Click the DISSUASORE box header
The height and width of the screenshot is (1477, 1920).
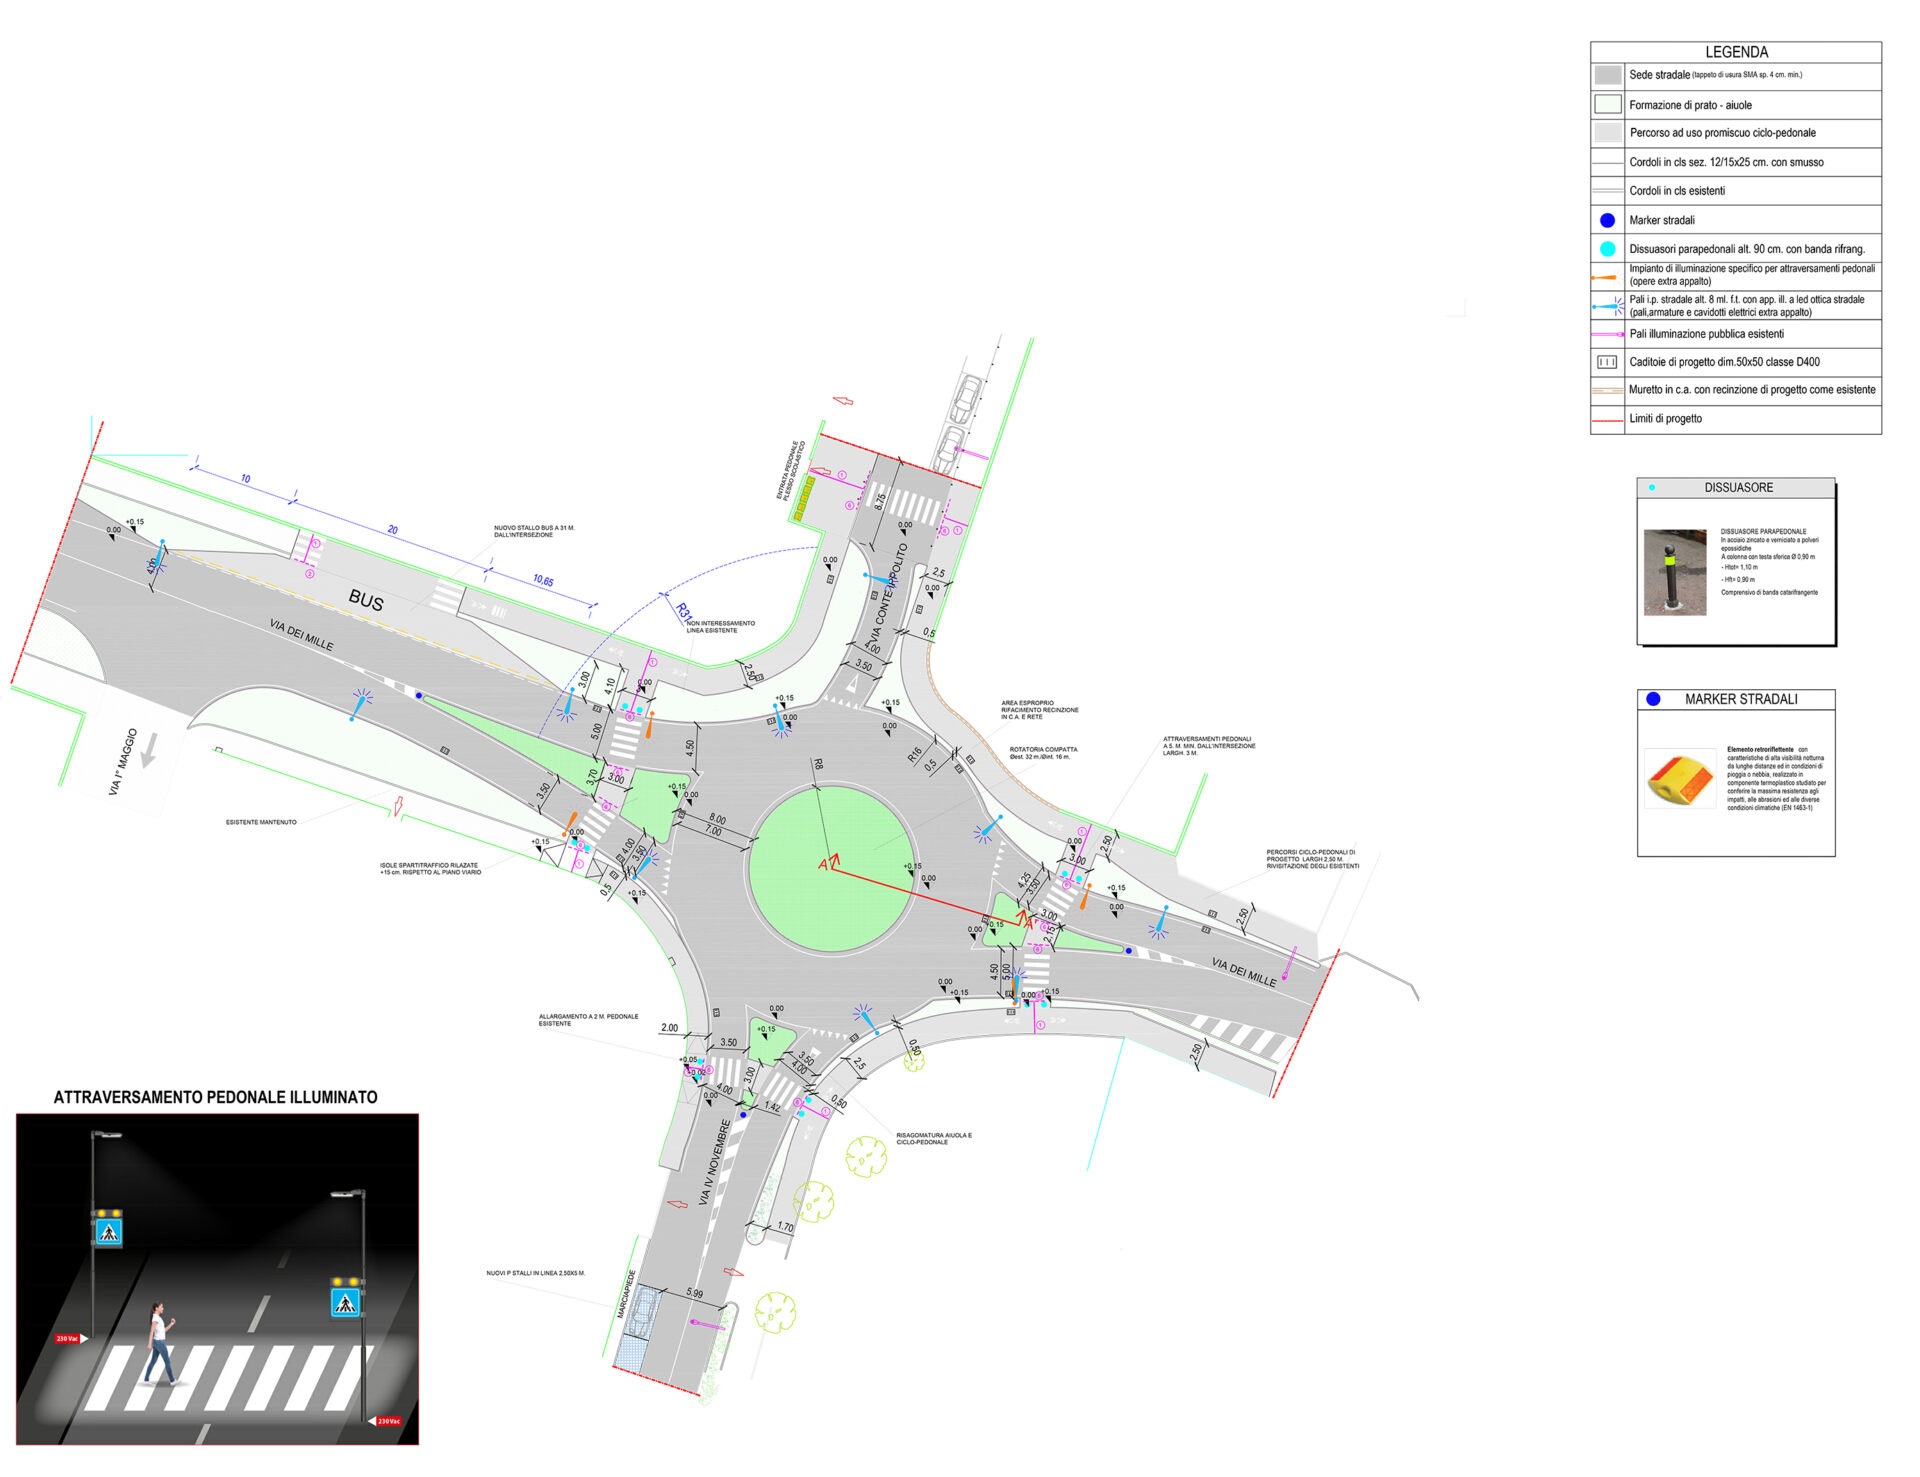[x=1738, y=488]
